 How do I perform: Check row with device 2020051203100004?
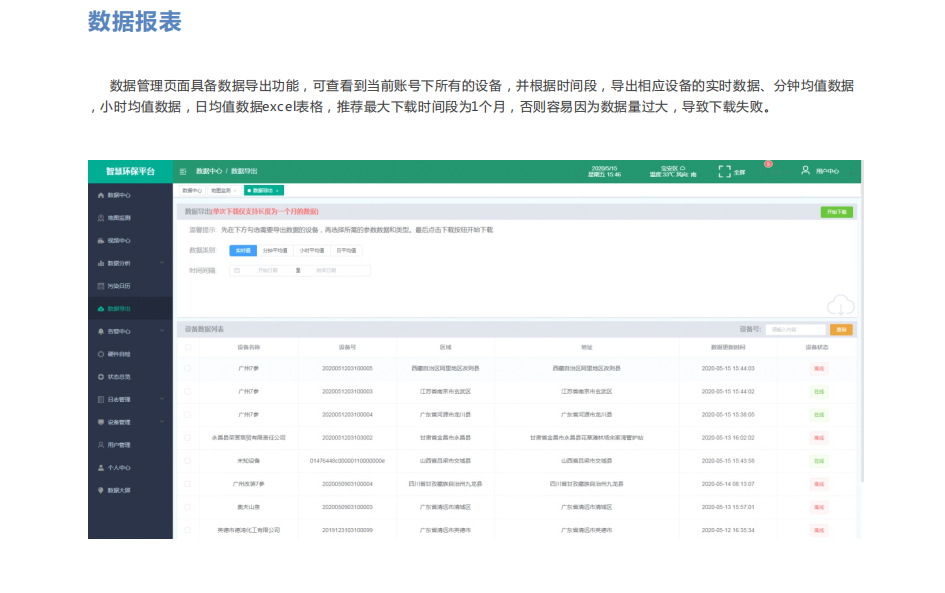point(188,415)
